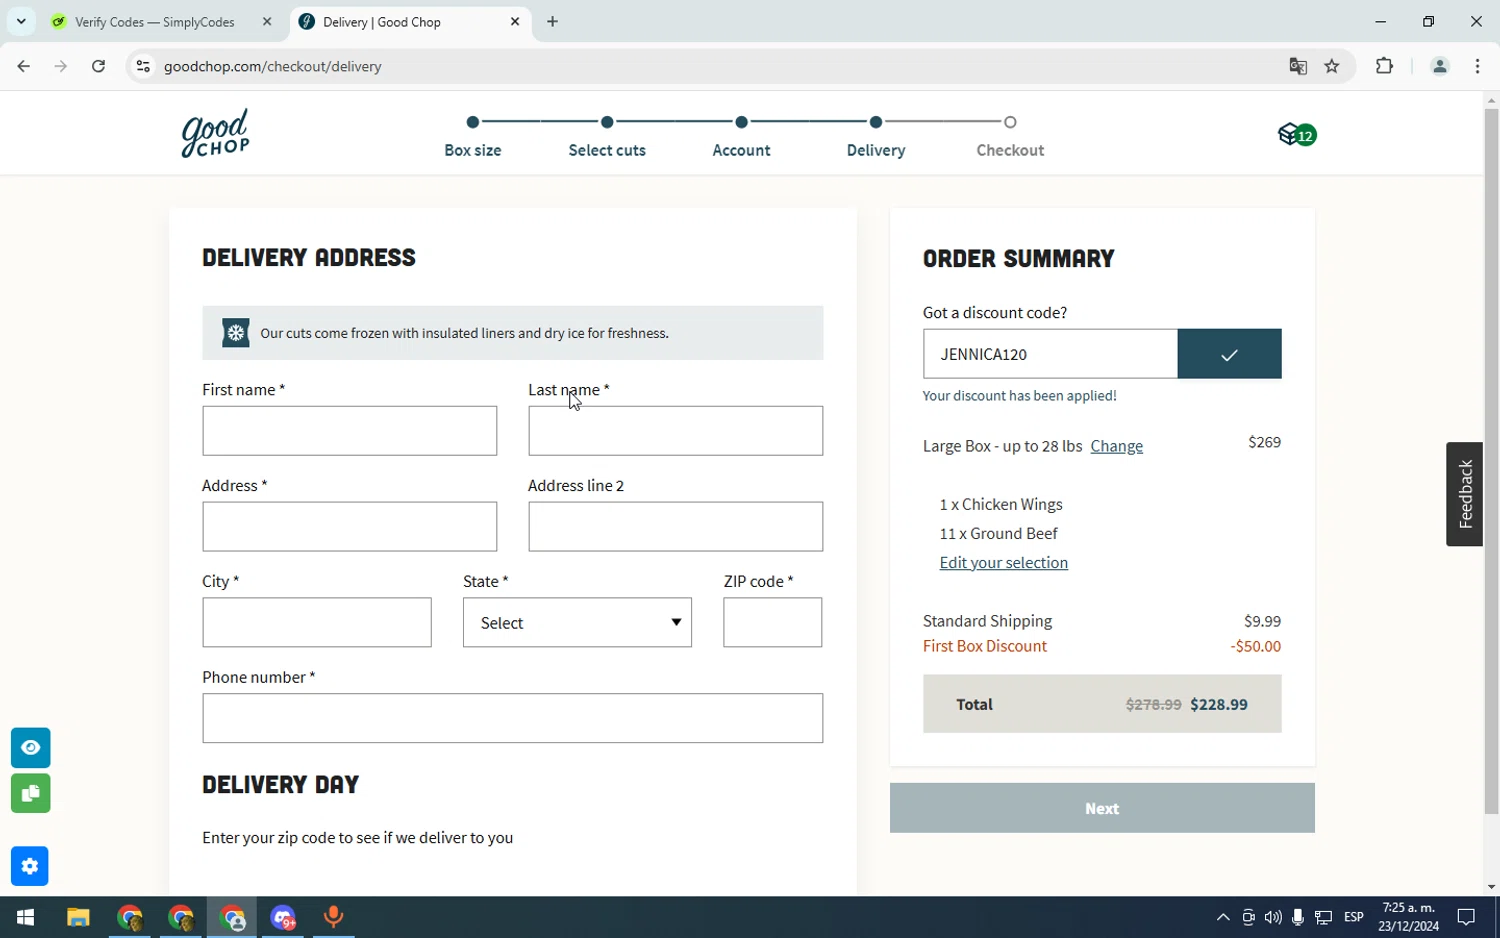Click the City input field
The image size is (1500, 938).
317,623
